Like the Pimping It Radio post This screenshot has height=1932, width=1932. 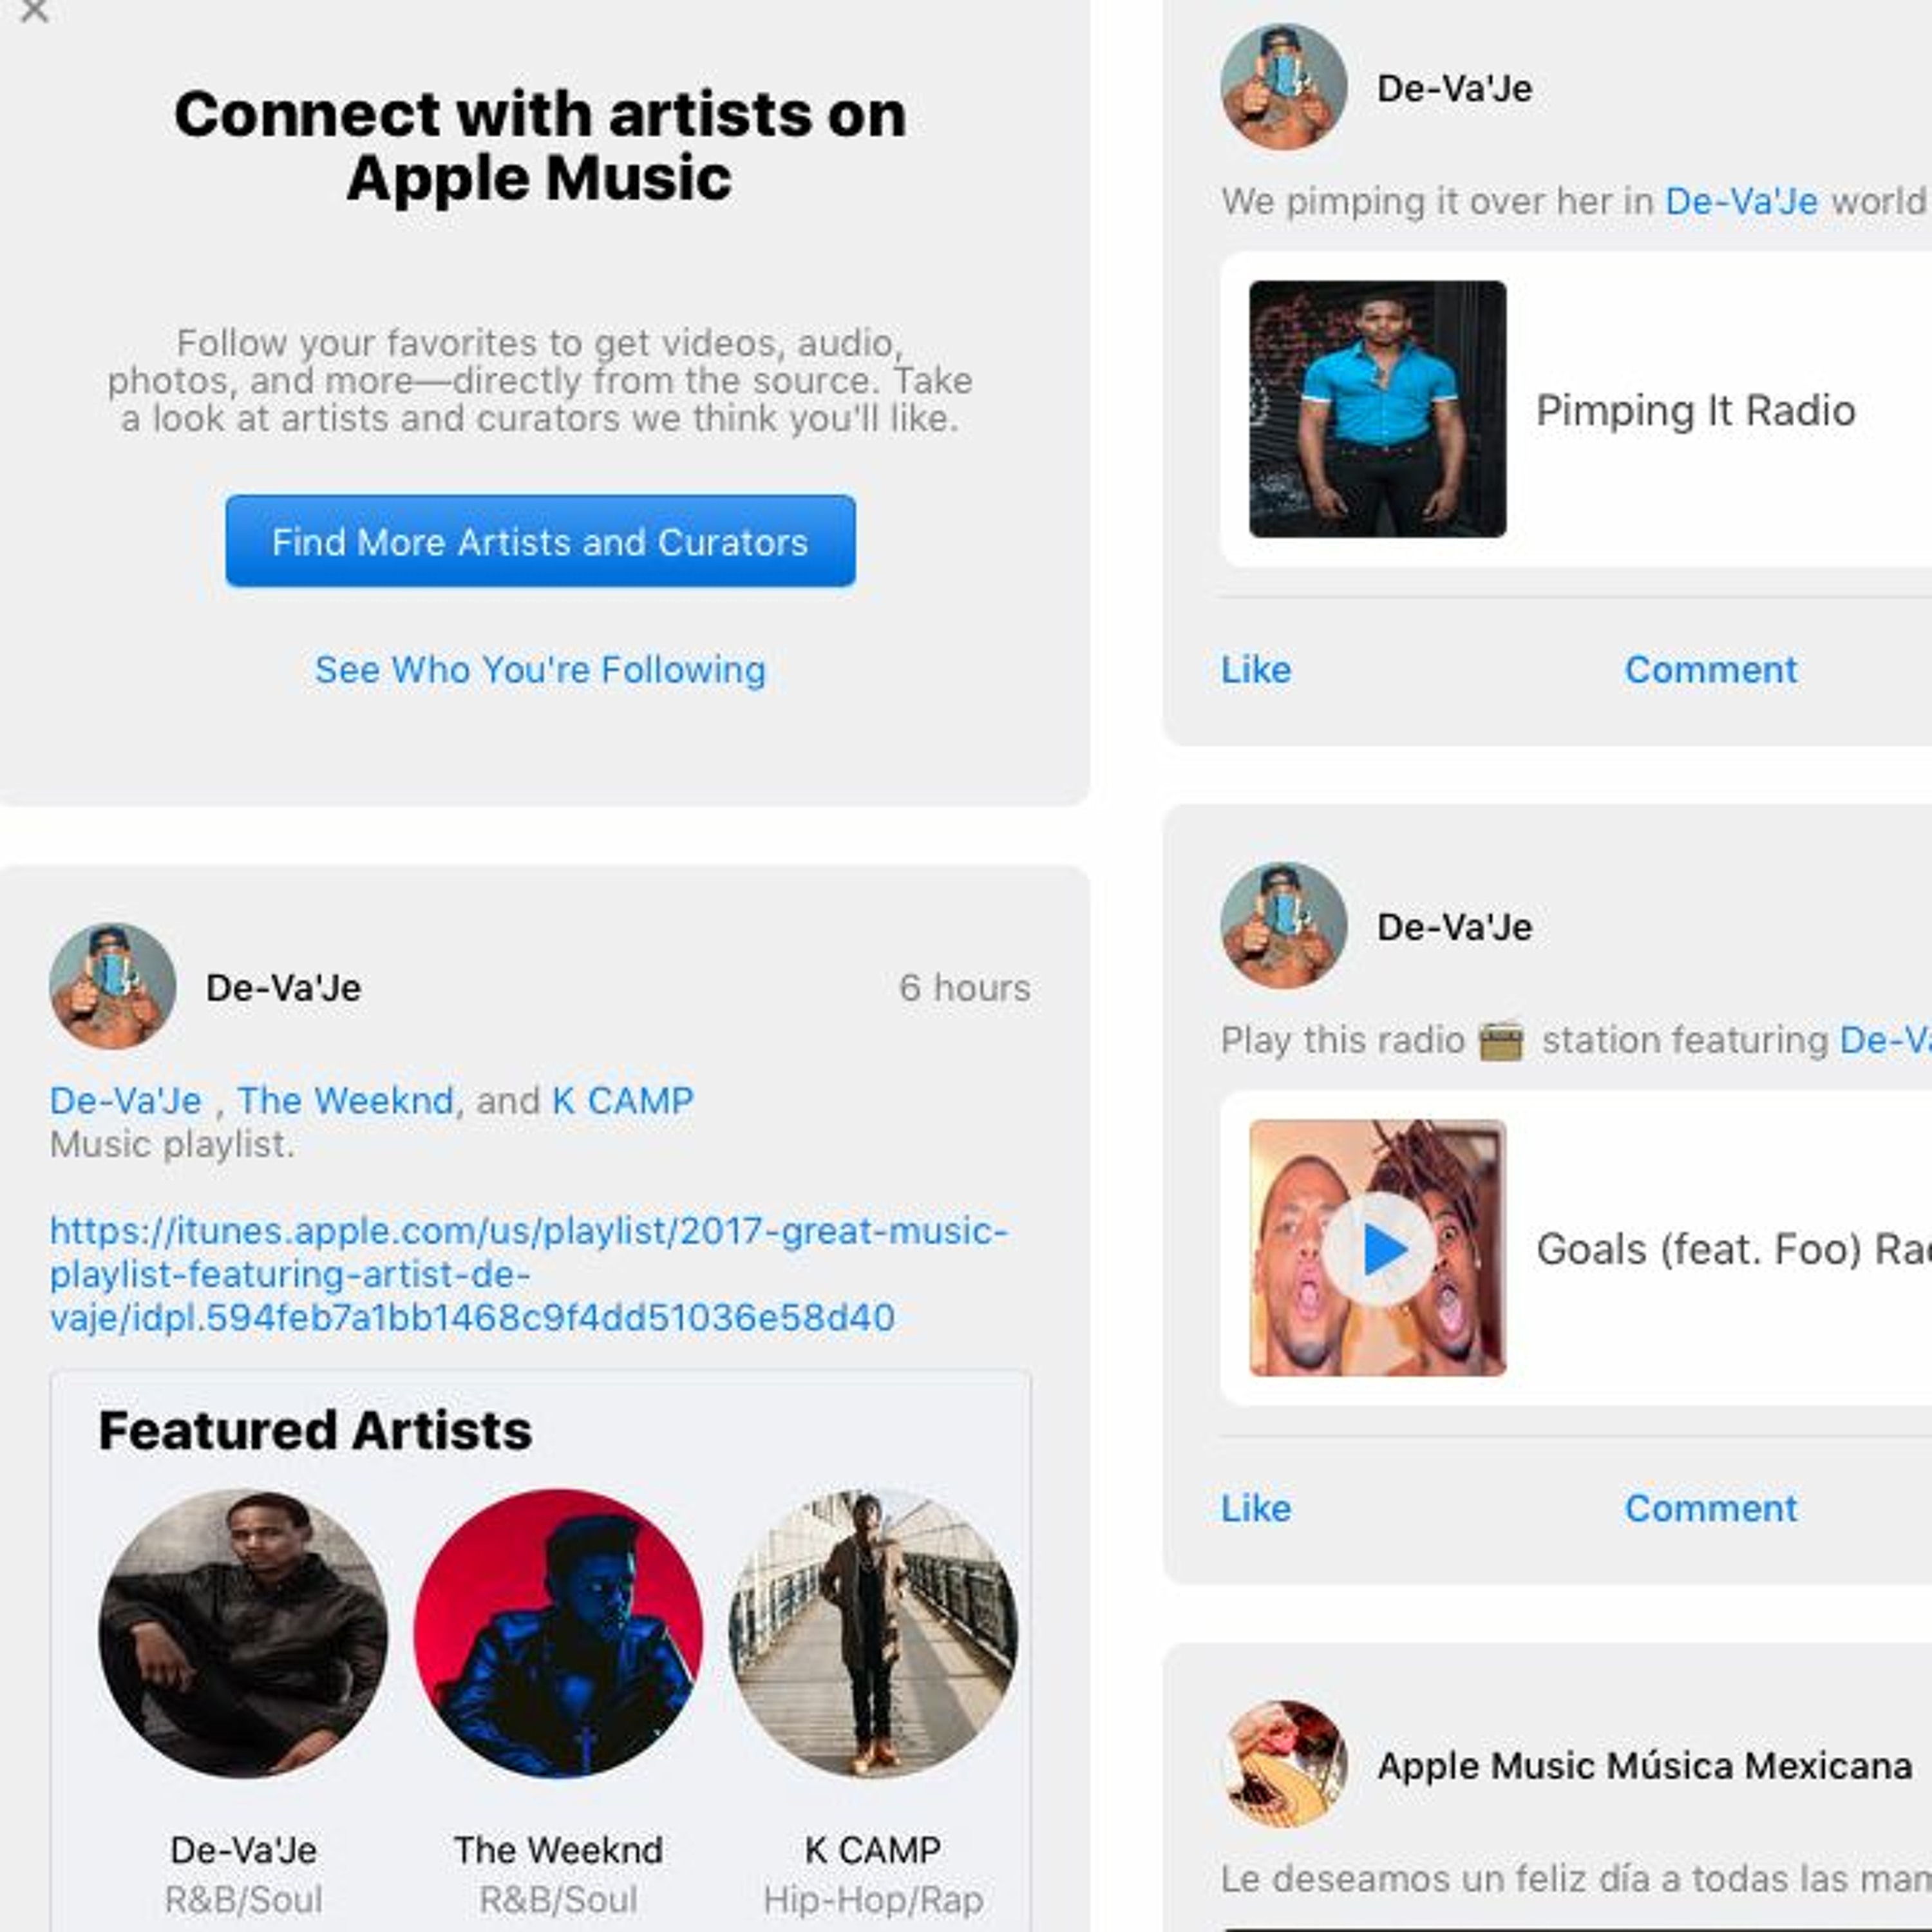point(1256,670)
